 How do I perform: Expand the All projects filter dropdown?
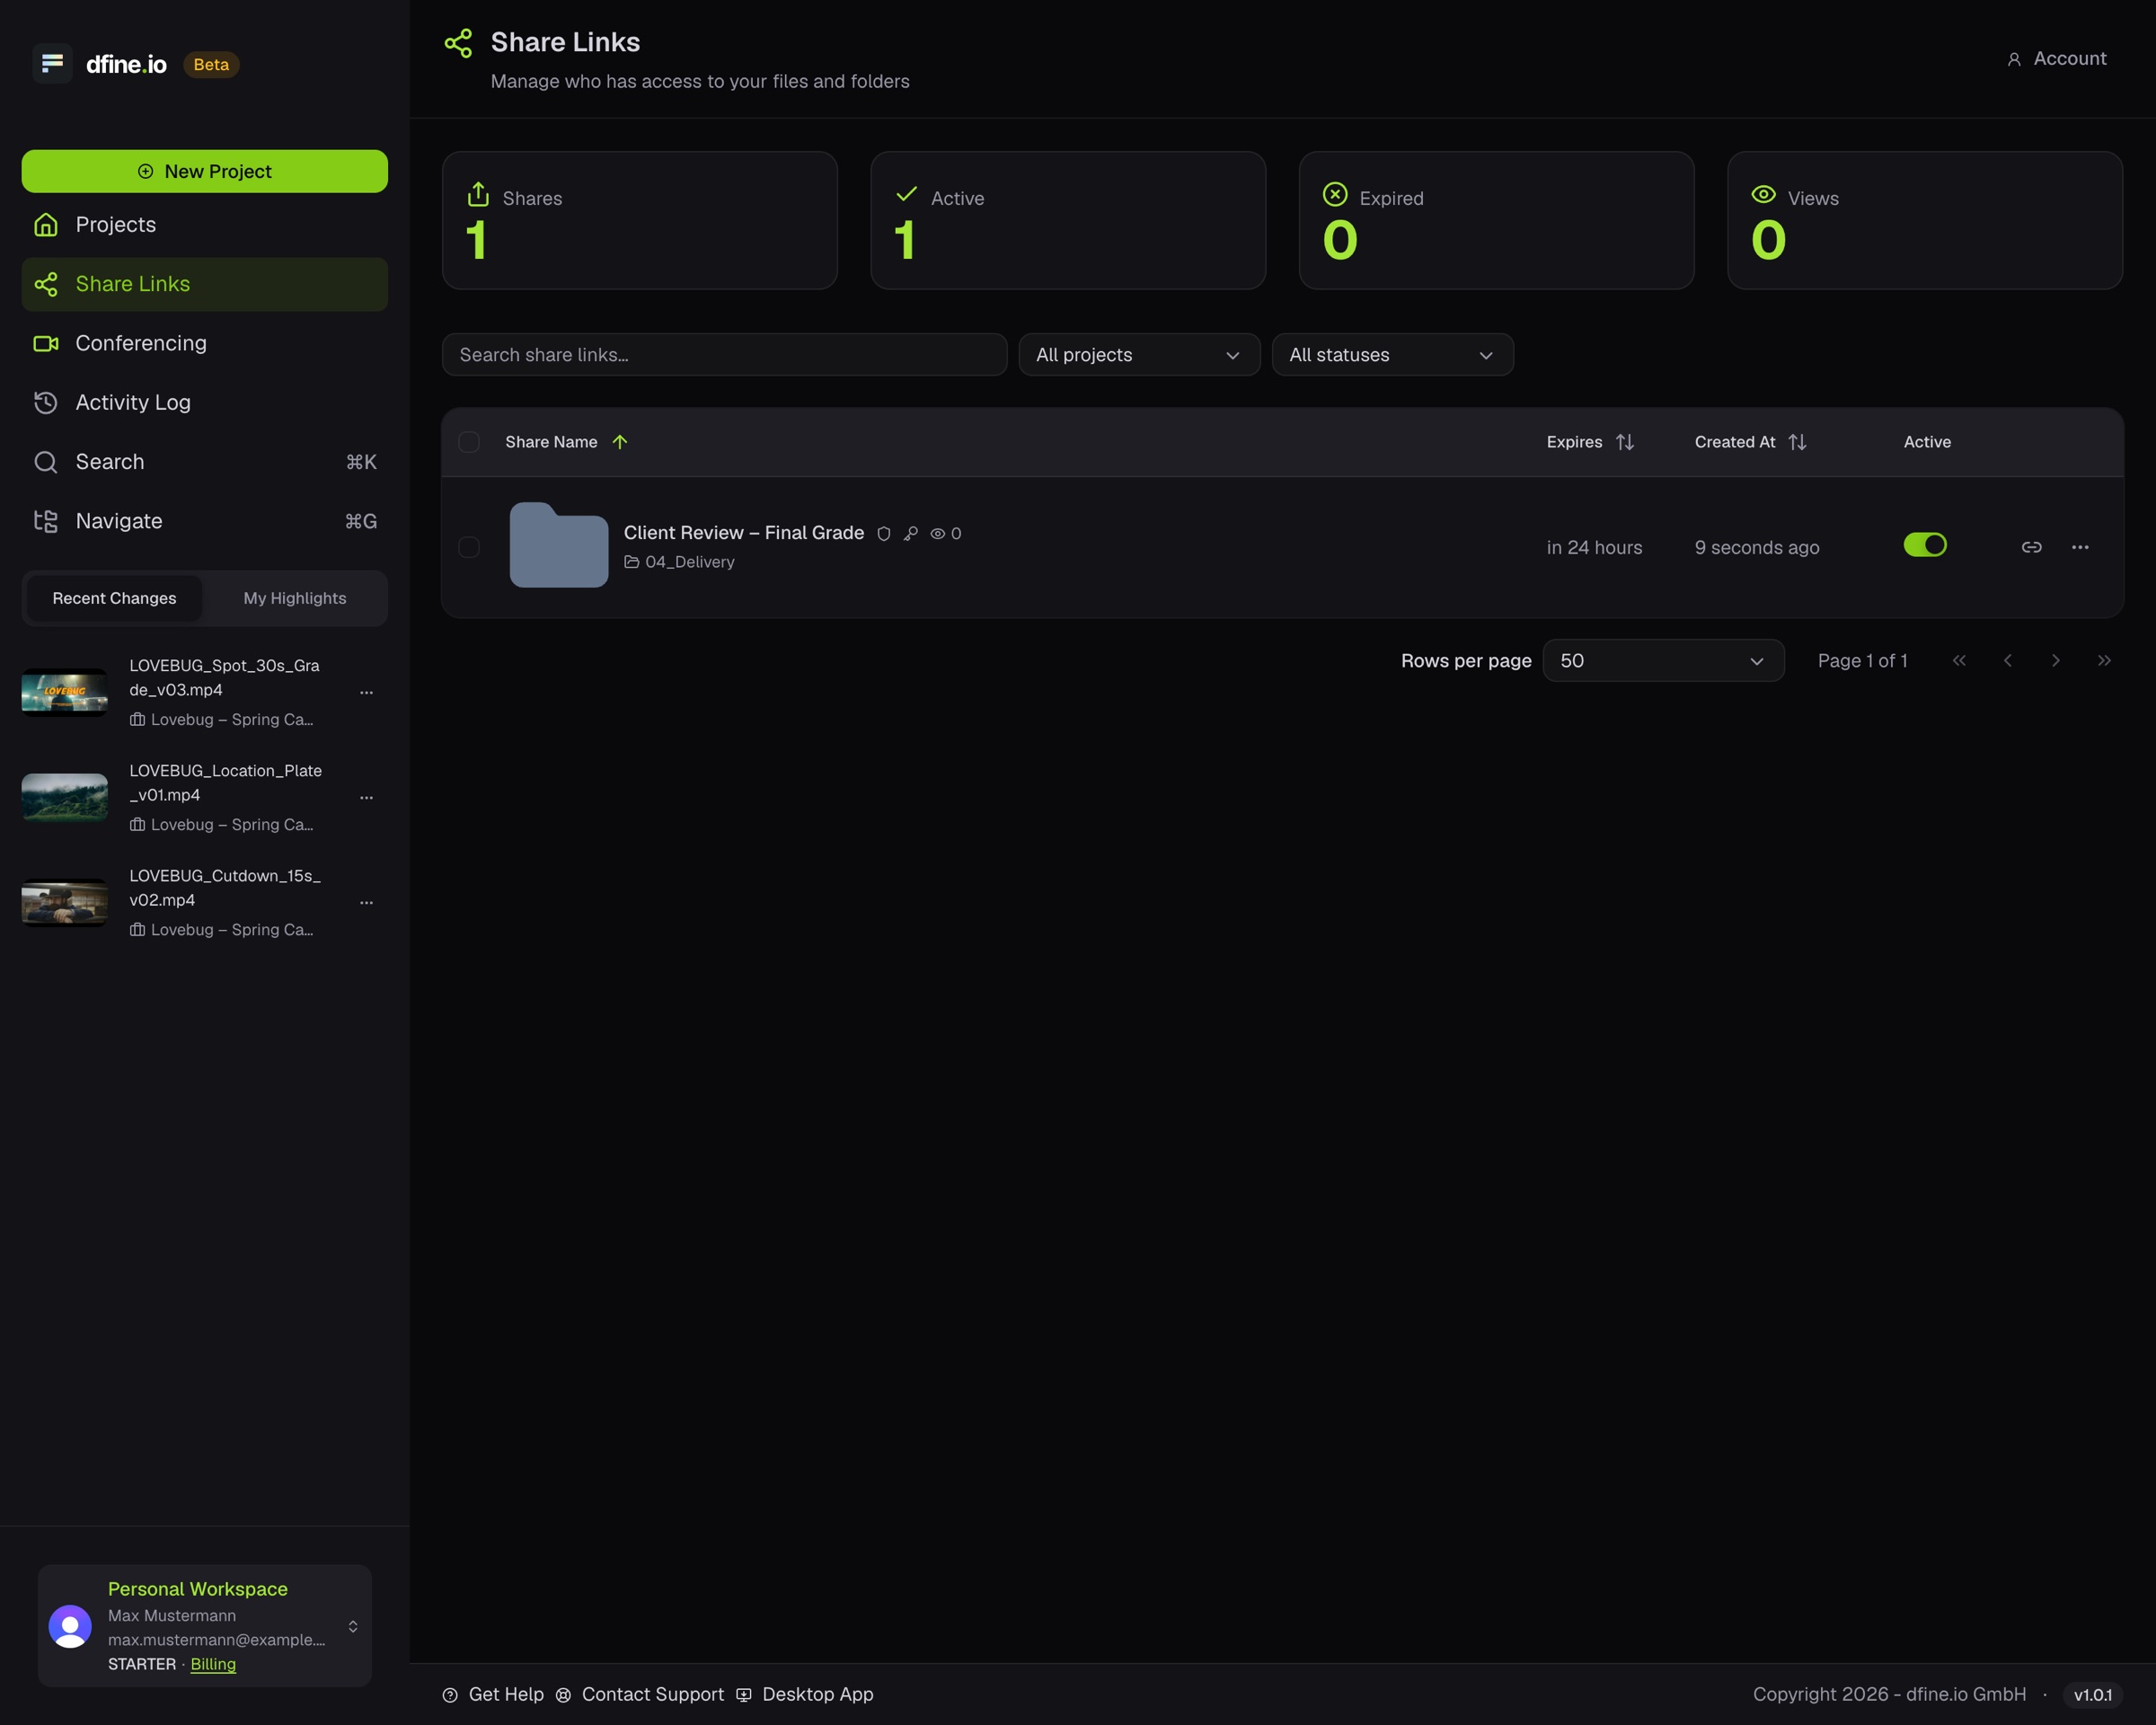(x=1139, y=355)
